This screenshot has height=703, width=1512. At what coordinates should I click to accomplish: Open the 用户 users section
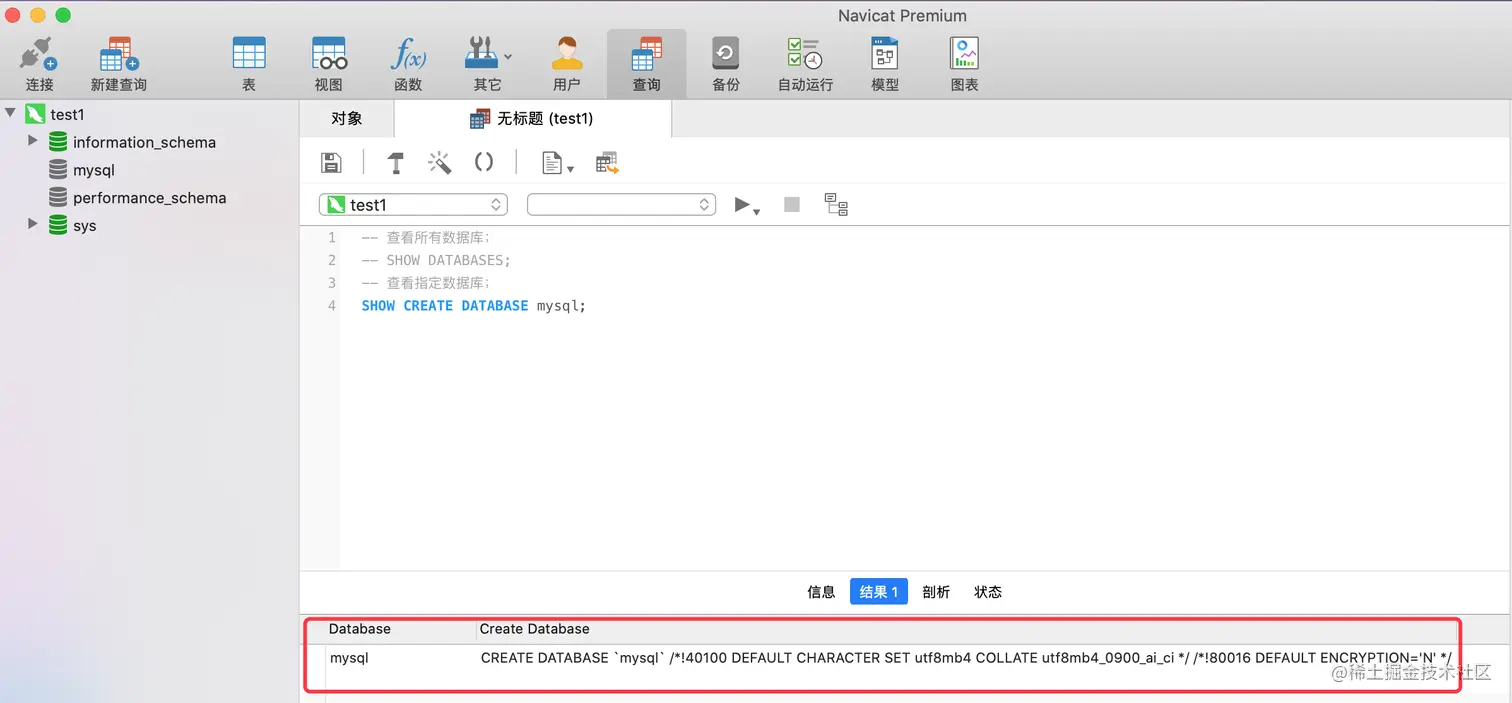coord(567,64)
